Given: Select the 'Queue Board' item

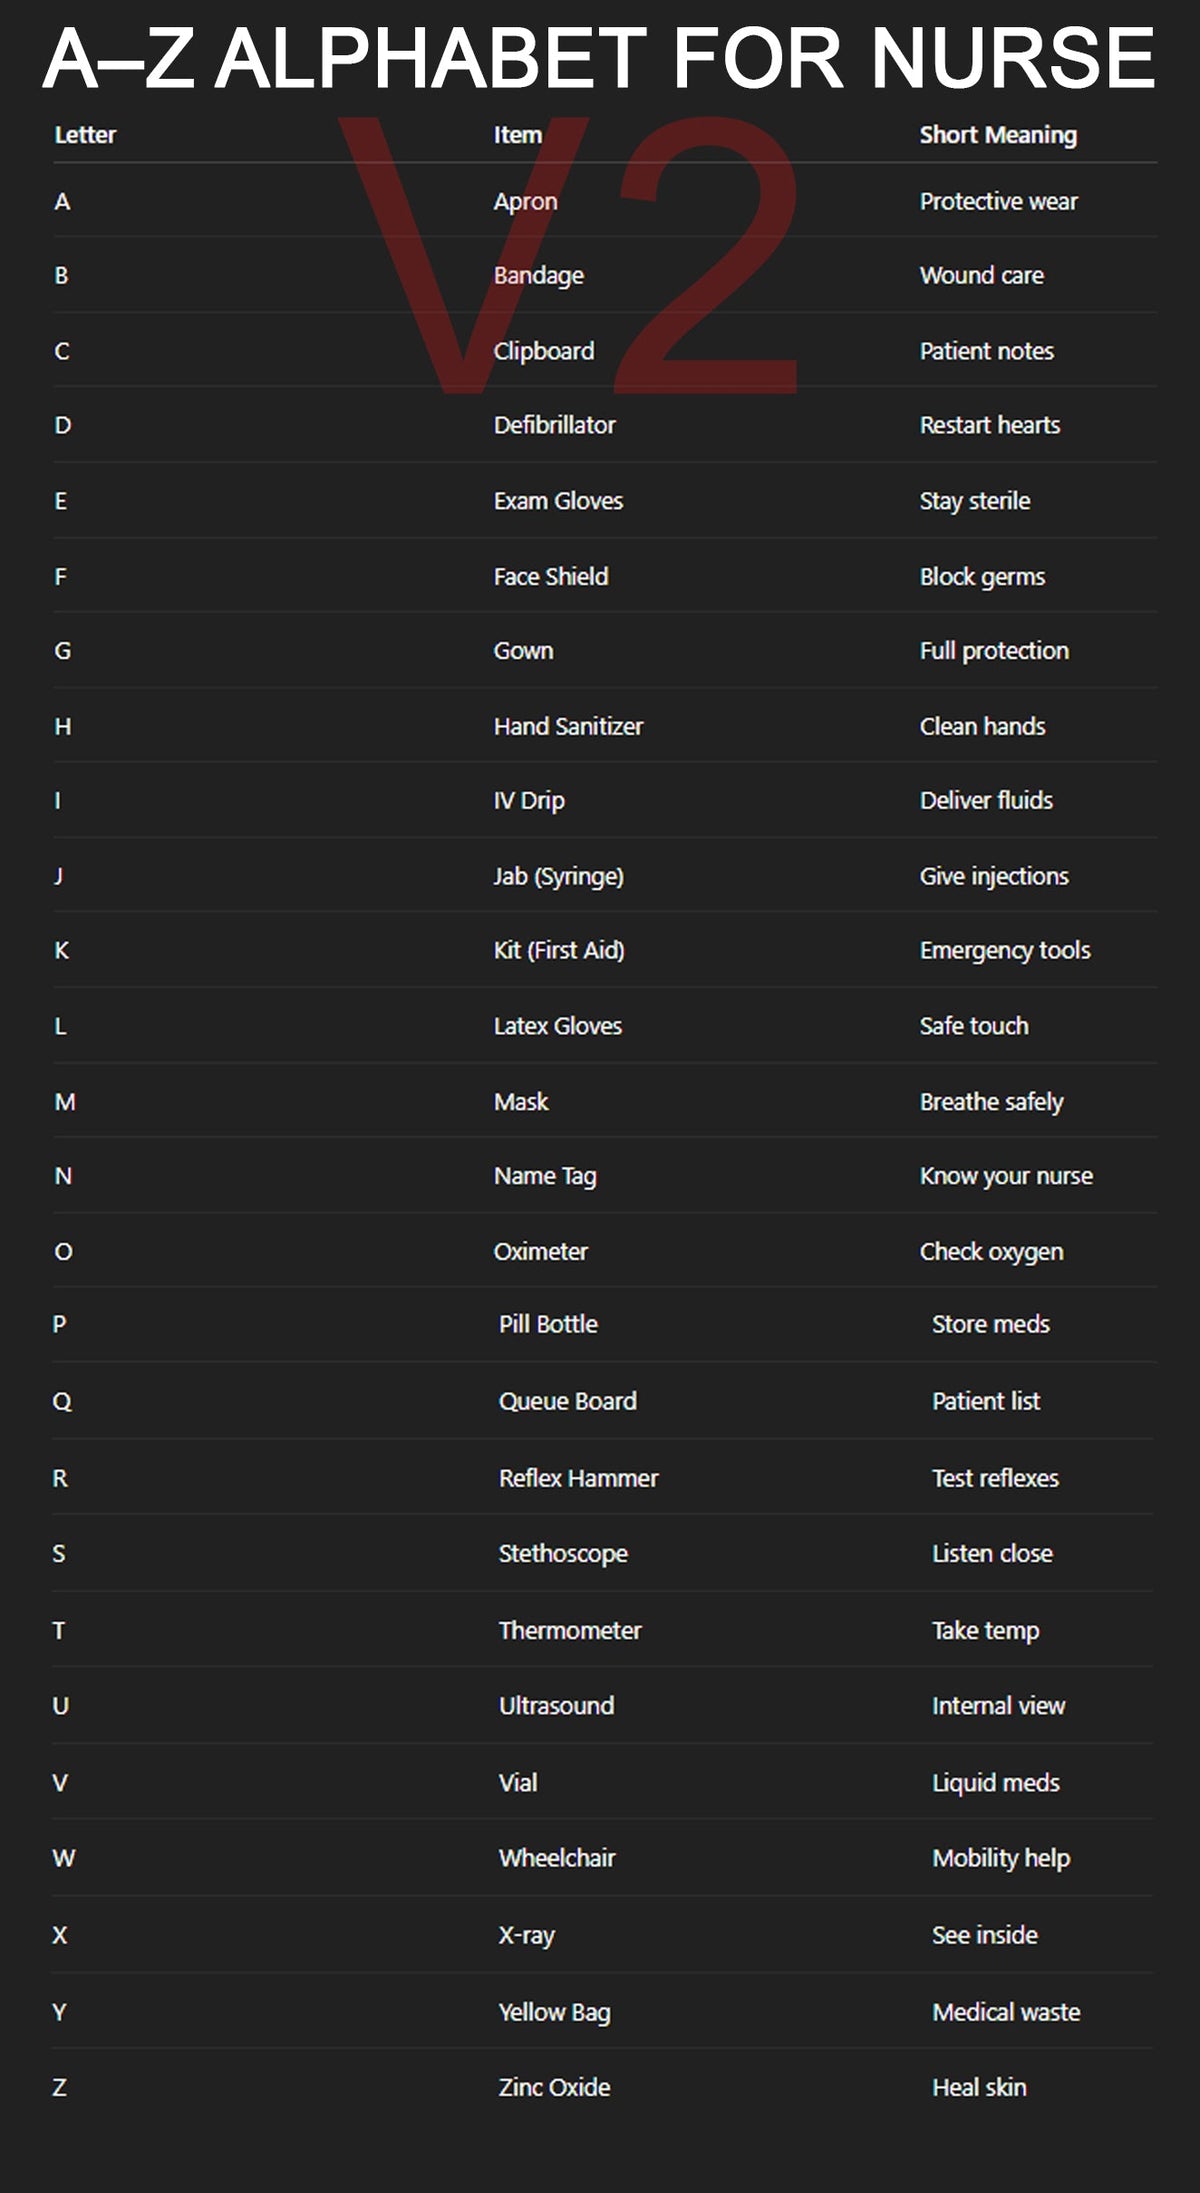Looking at the screenshot, I should (x=567, y=1401).
